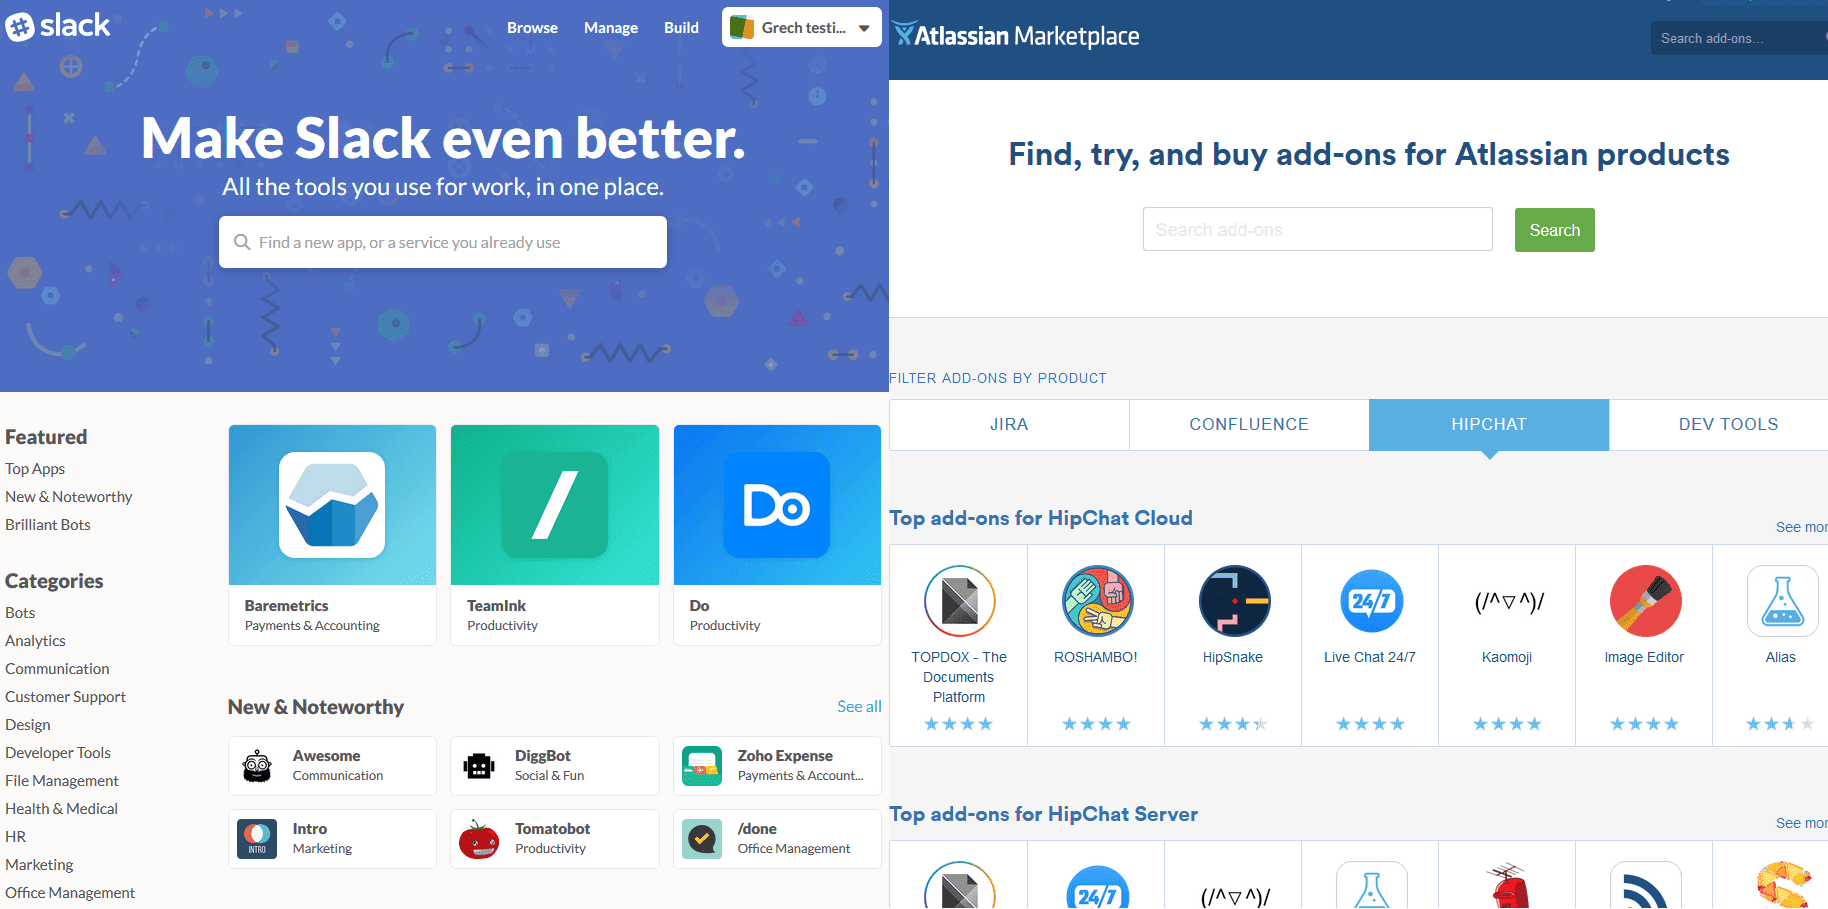The image size is (1828, 909).
Task: Open the Design category
Action: click(27, 724)
